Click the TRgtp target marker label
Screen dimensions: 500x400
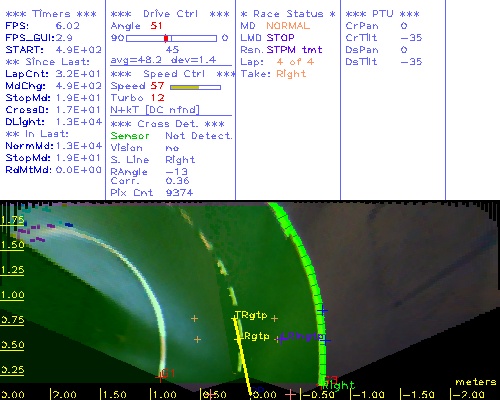[251, 315]
